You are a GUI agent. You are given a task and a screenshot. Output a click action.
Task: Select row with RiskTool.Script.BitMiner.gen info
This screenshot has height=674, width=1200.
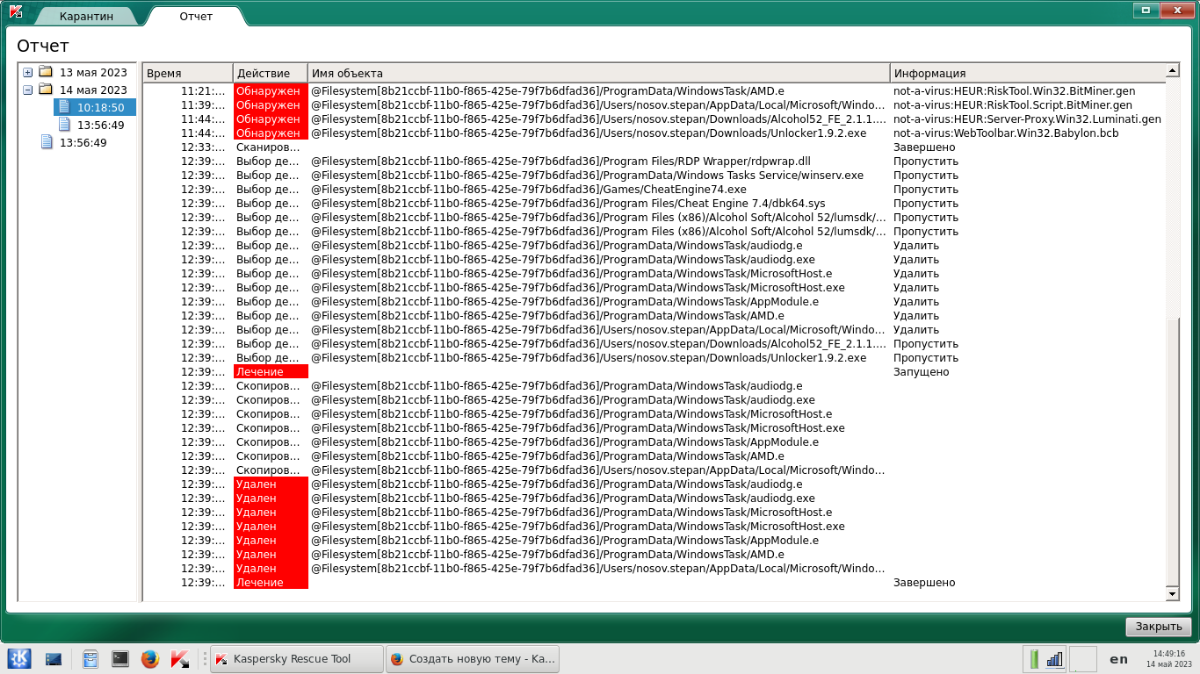pyautogui.click(x=655, y=104)
